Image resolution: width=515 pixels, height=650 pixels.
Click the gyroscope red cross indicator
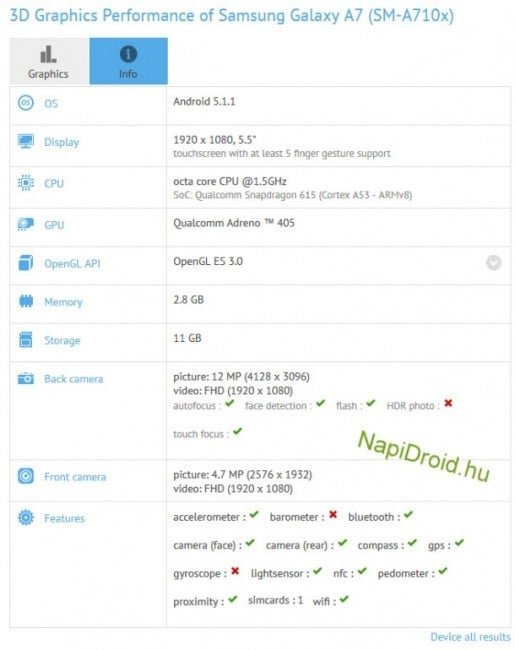click(x=235, y=571)
